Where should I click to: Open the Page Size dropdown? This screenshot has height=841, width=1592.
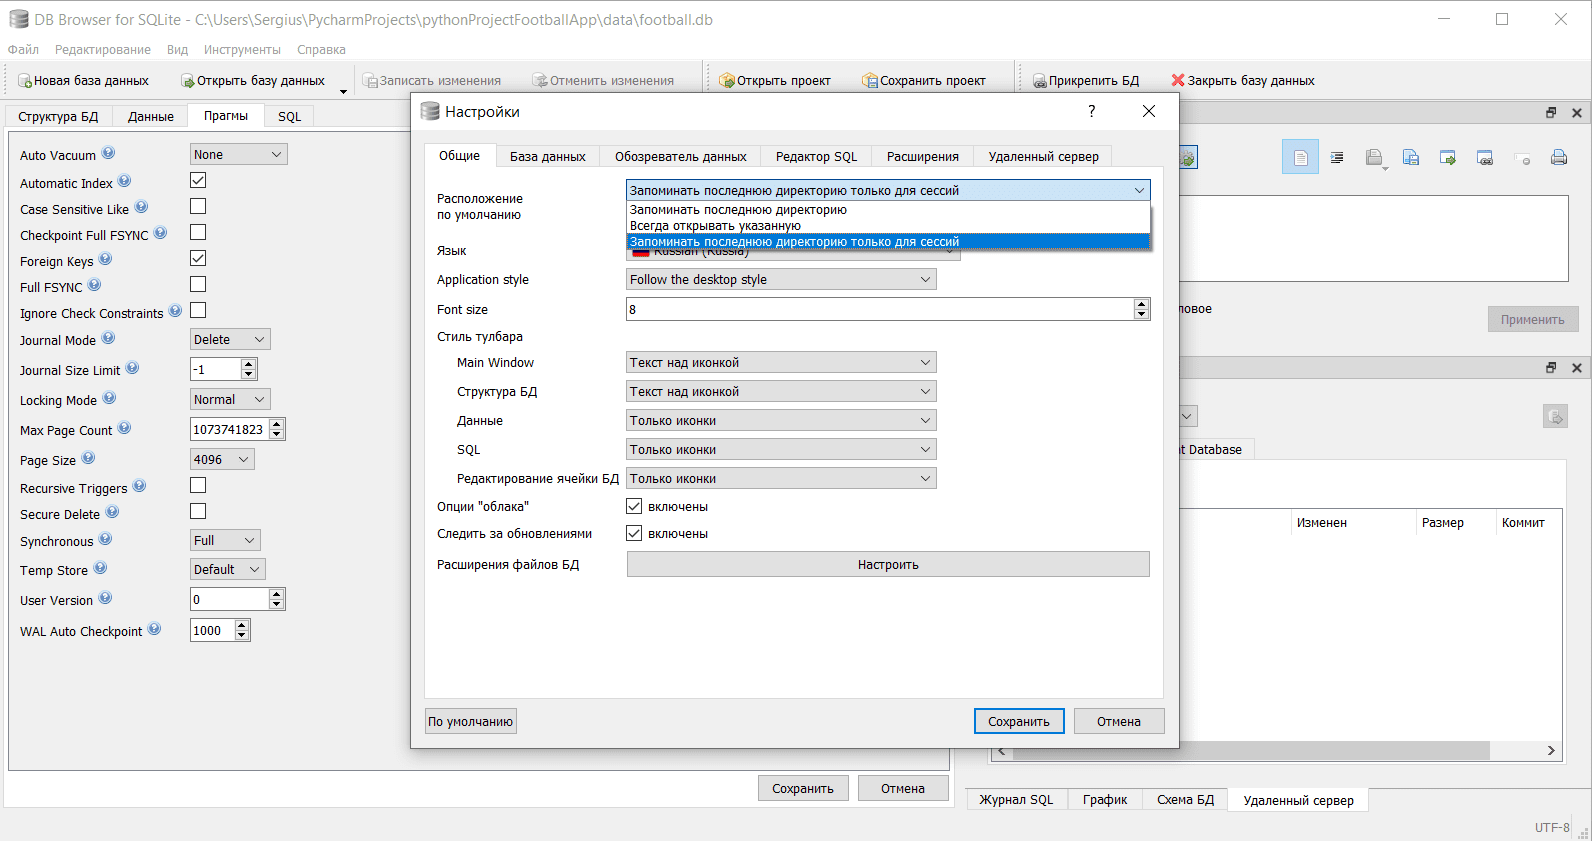coord(222,459)
